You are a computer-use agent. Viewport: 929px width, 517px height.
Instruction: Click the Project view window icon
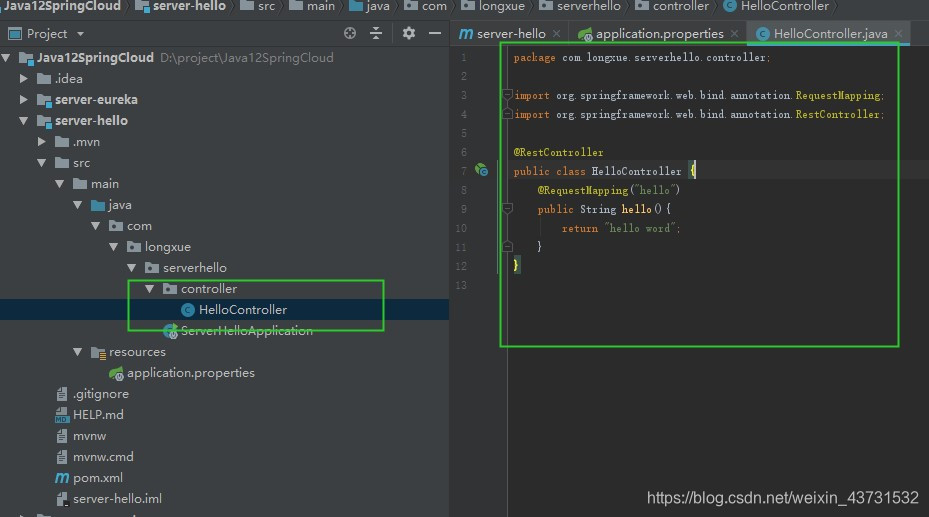(15, 34)
